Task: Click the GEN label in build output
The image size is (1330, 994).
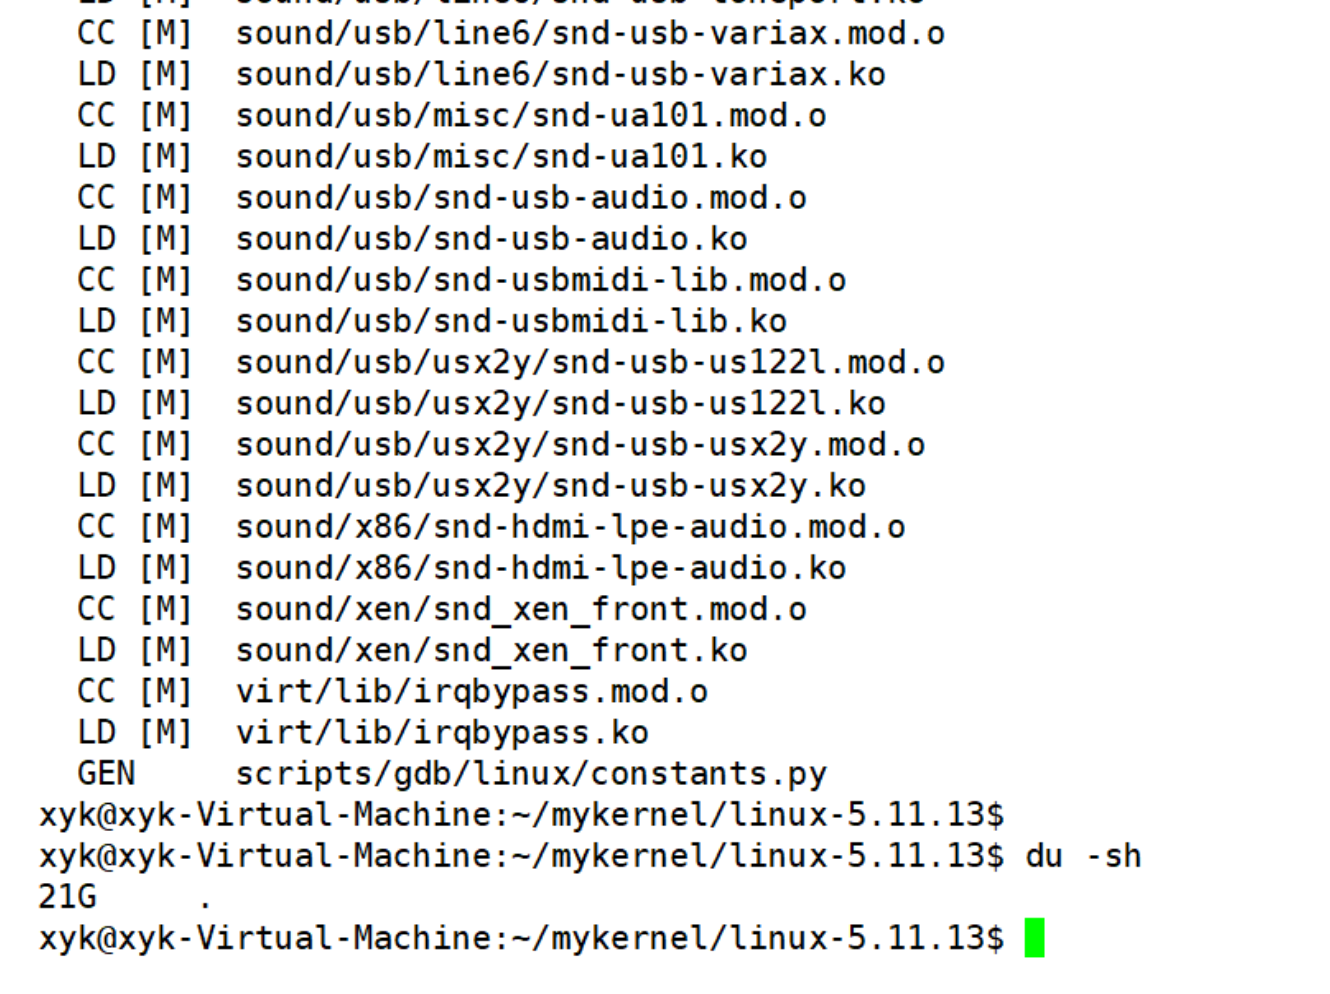Action: click(105, 774)
